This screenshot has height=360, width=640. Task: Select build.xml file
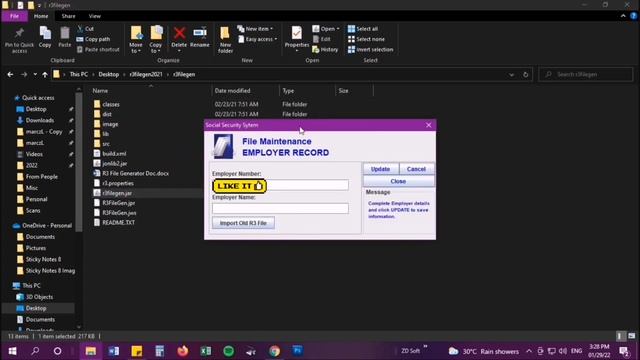point(114,153)
